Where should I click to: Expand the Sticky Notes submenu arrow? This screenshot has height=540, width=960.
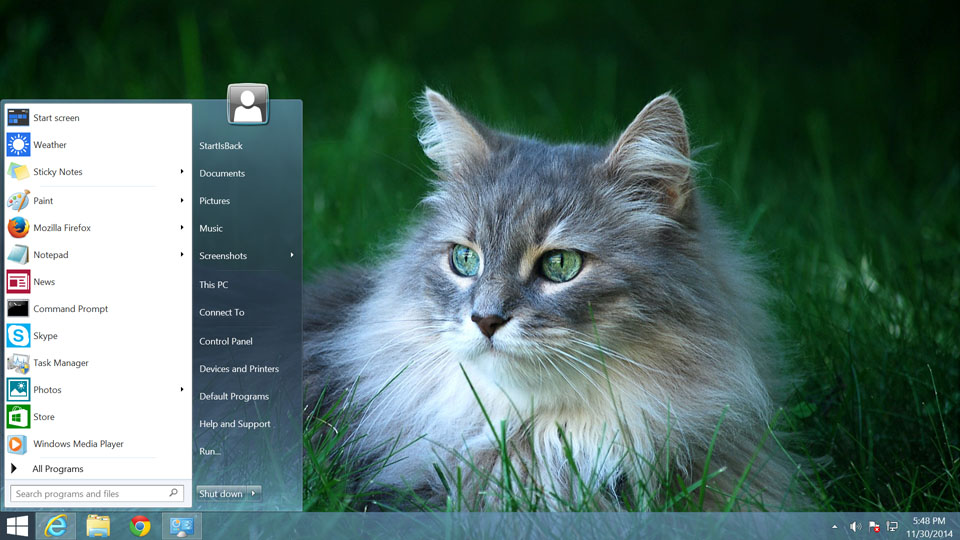pyautogui.click(x=182, y=172)
